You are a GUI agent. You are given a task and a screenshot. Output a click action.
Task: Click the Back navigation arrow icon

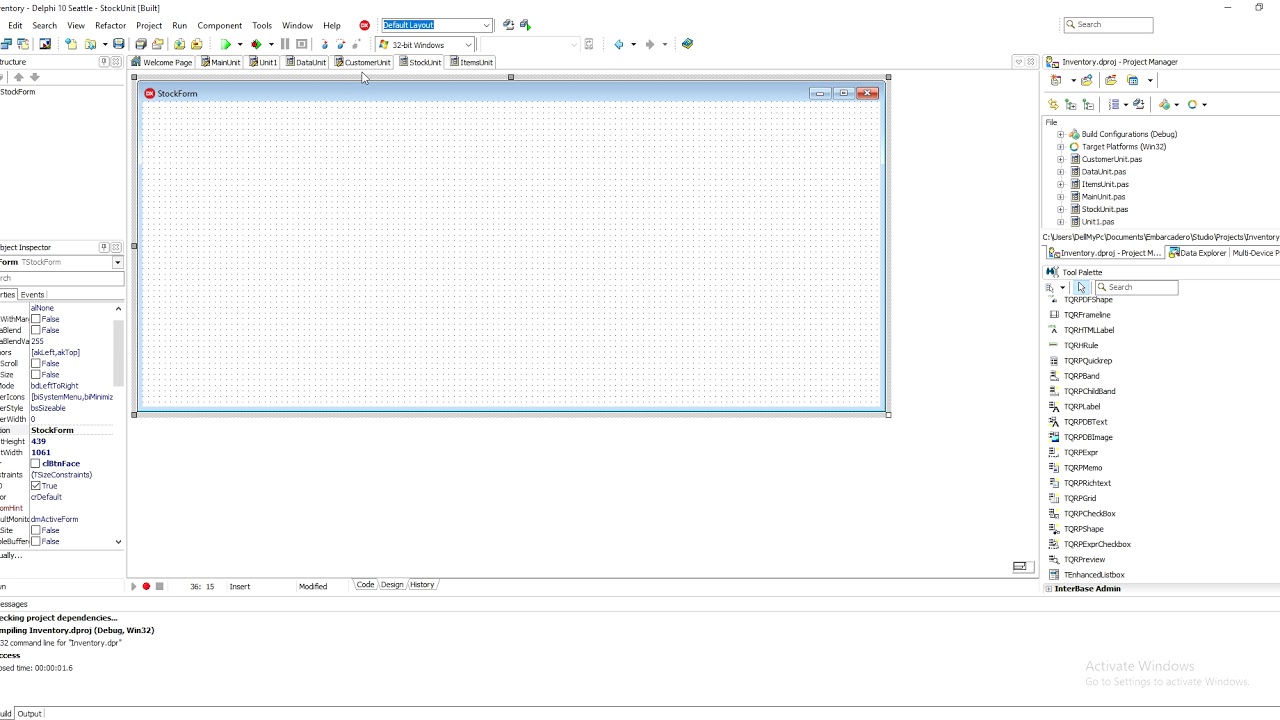[619, 44]
